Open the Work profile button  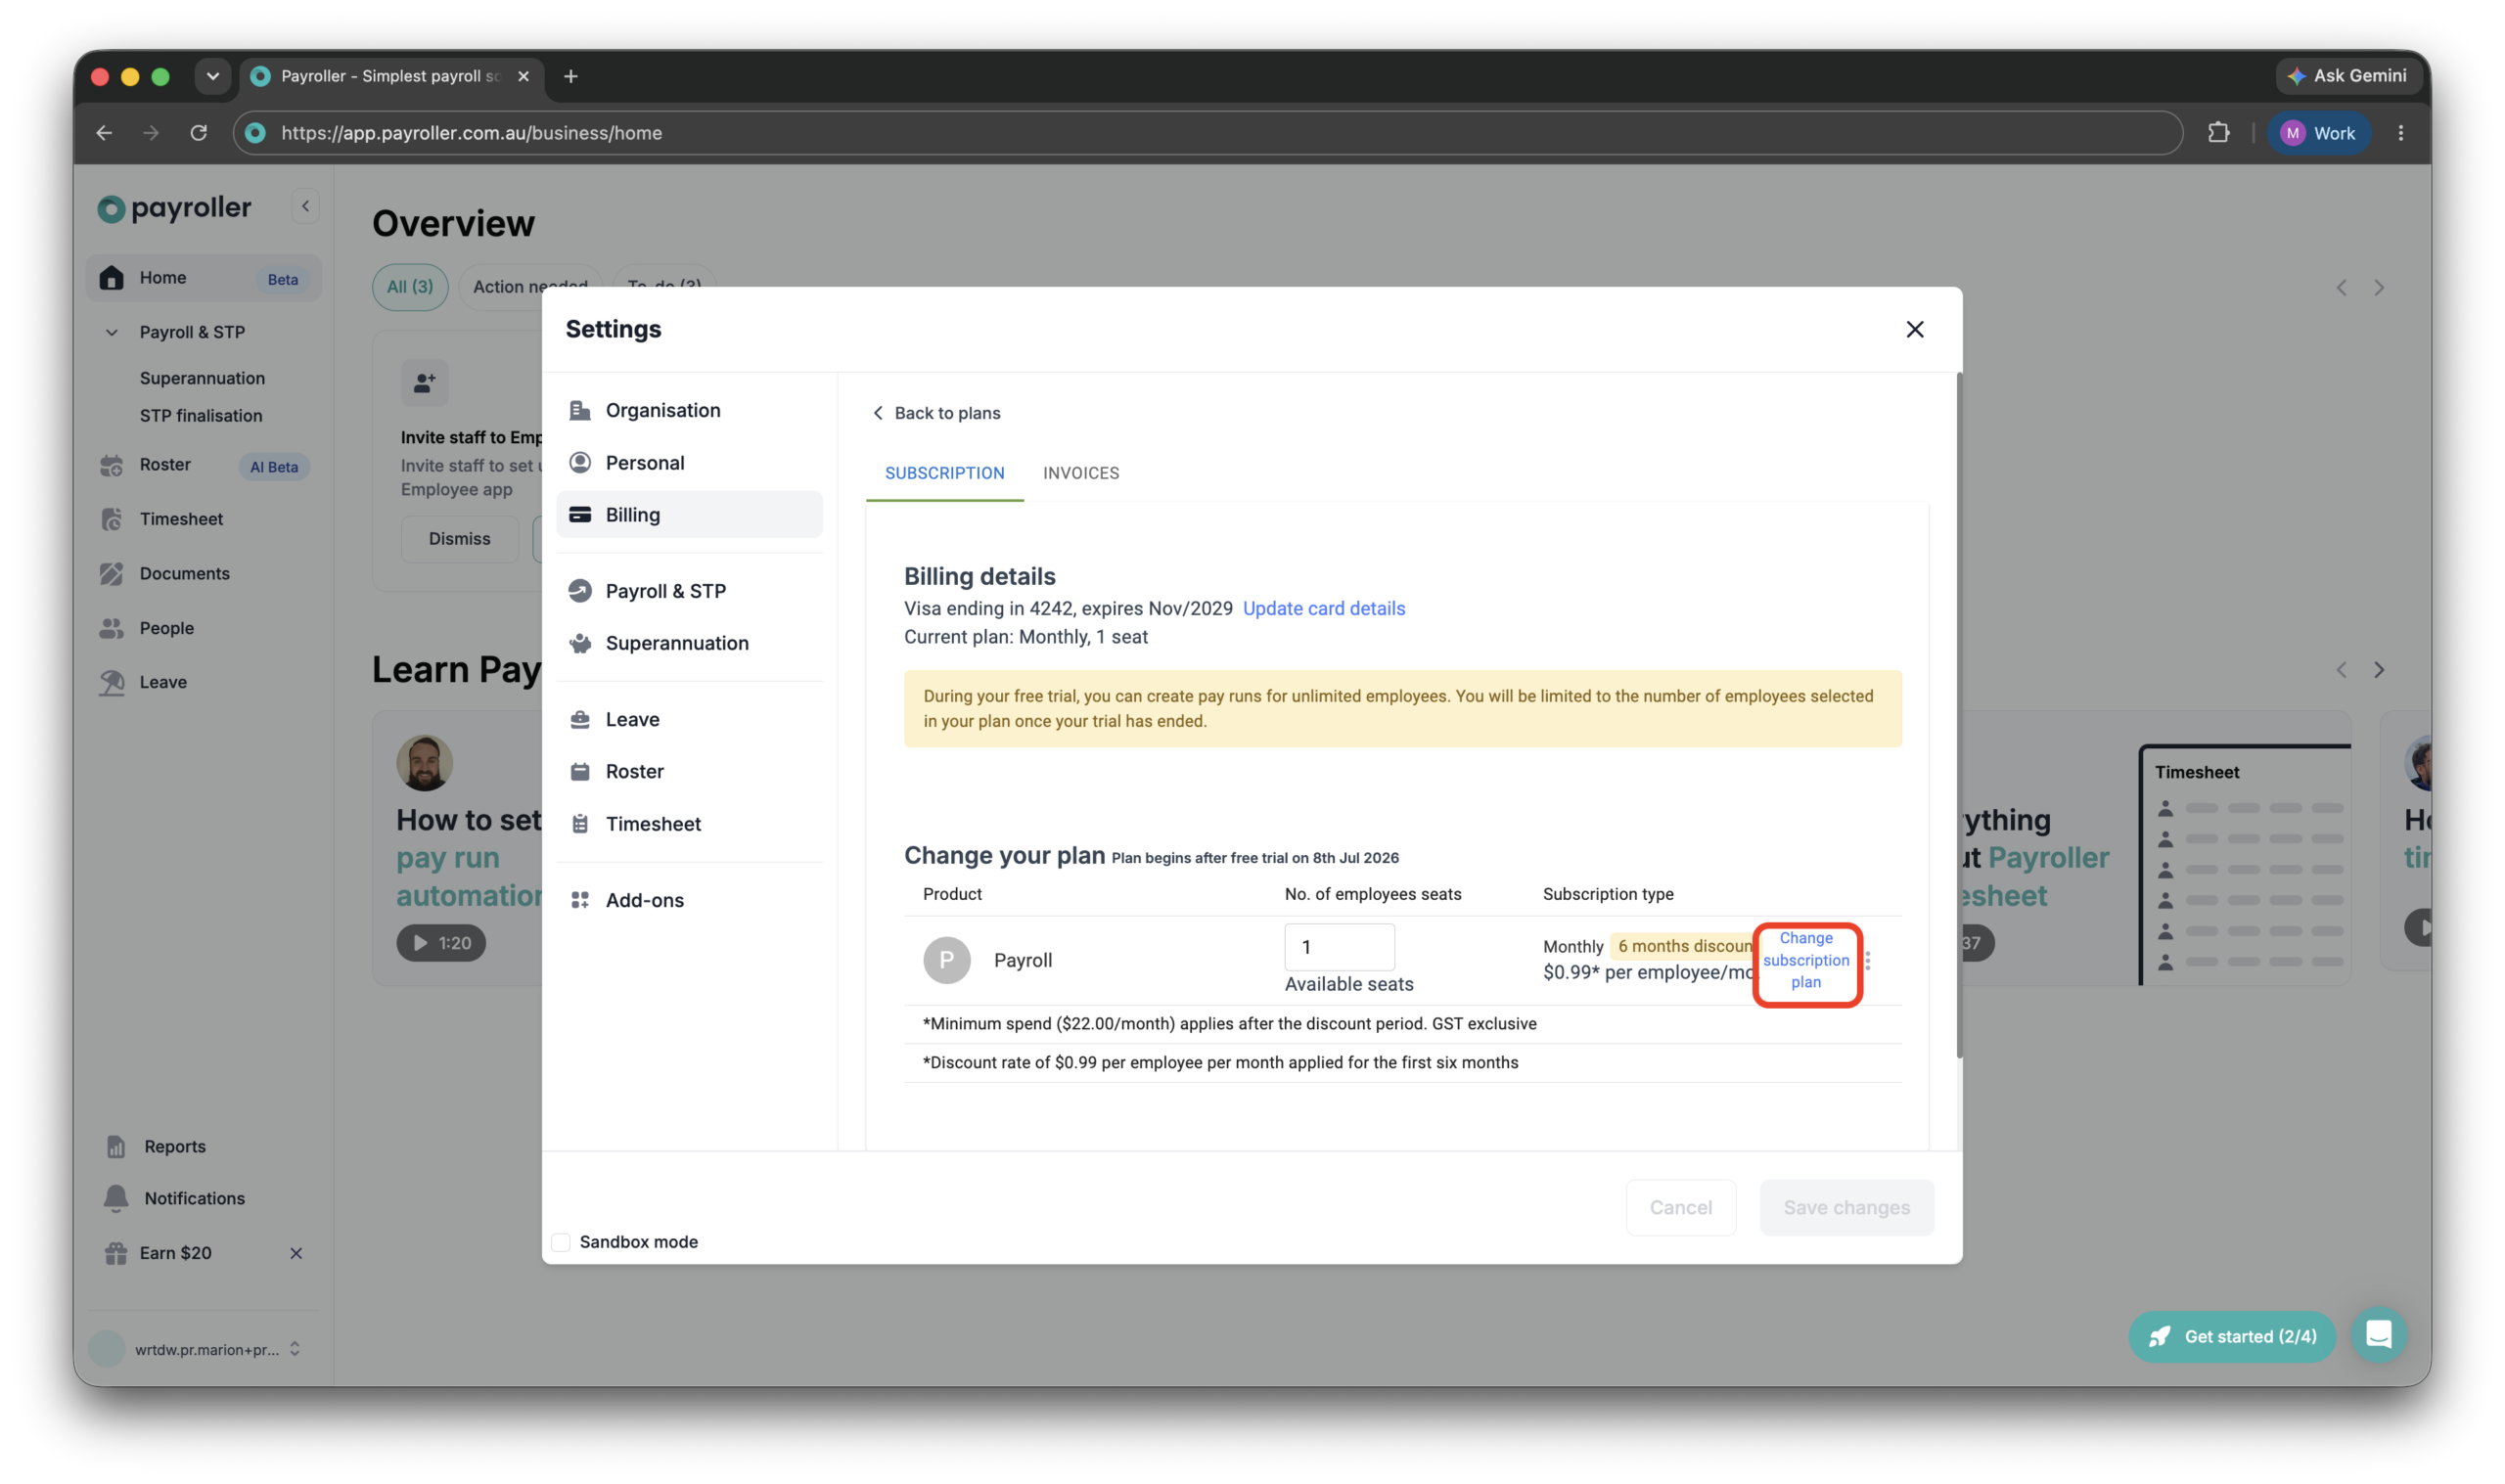pyautogui.click(x=2317, y=133)
